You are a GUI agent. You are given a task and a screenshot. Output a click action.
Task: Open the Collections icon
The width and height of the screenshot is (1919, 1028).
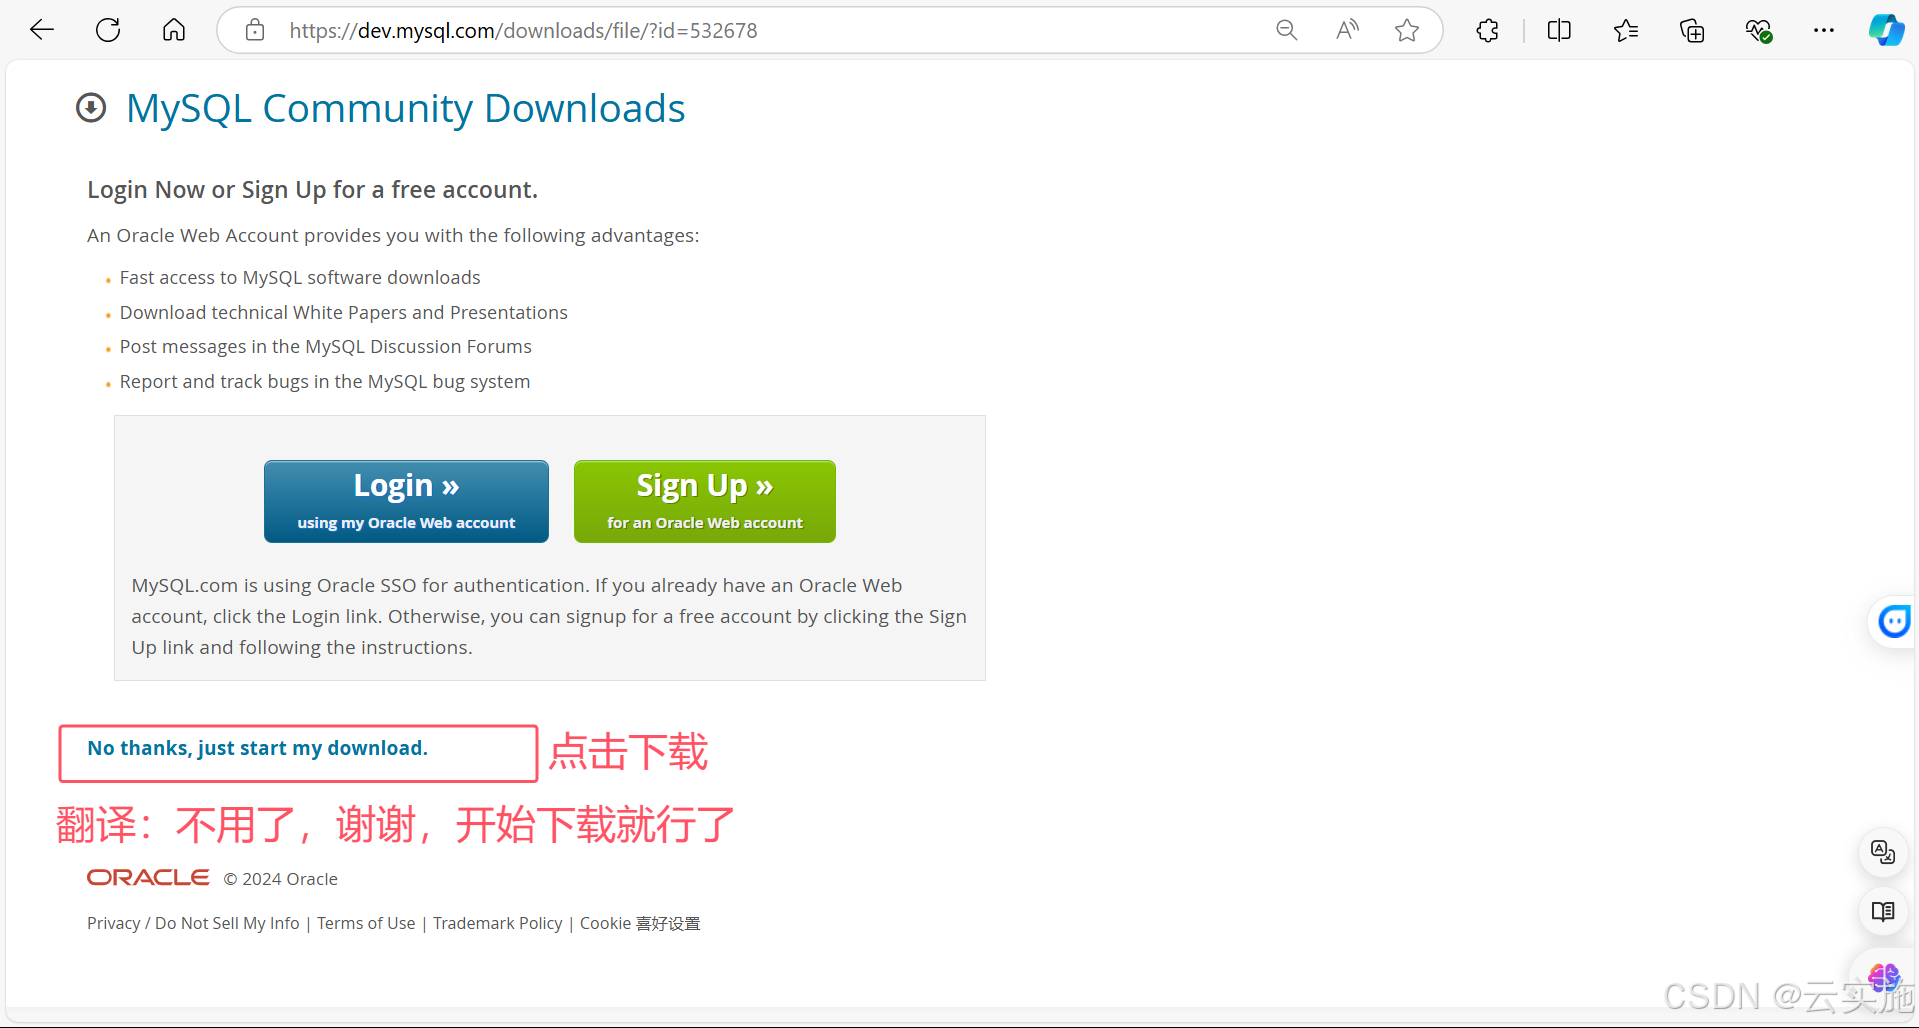click(1692, 30)
